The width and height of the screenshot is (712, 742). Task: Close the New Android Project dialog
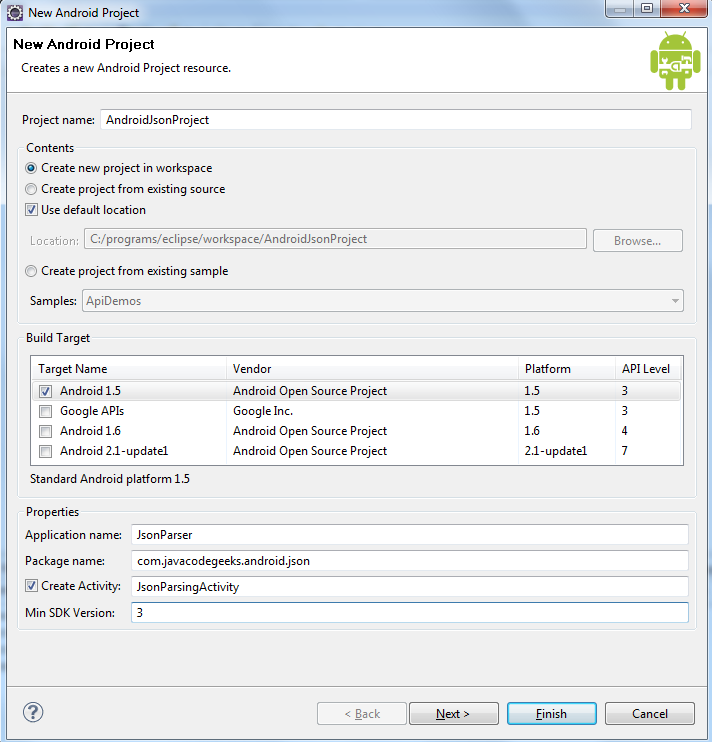coord(685,9)
